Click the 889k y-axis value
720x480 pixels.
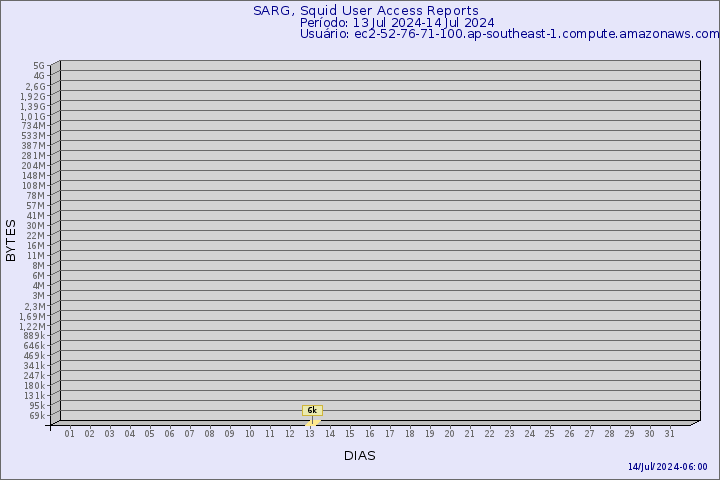[34, 336]
